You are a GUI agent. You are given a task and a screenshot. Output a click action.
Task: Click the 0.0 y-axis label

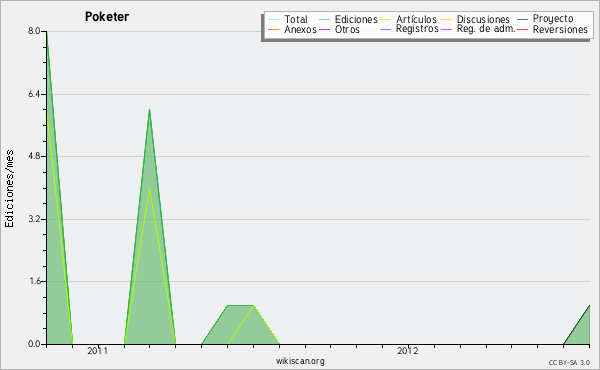34,344
